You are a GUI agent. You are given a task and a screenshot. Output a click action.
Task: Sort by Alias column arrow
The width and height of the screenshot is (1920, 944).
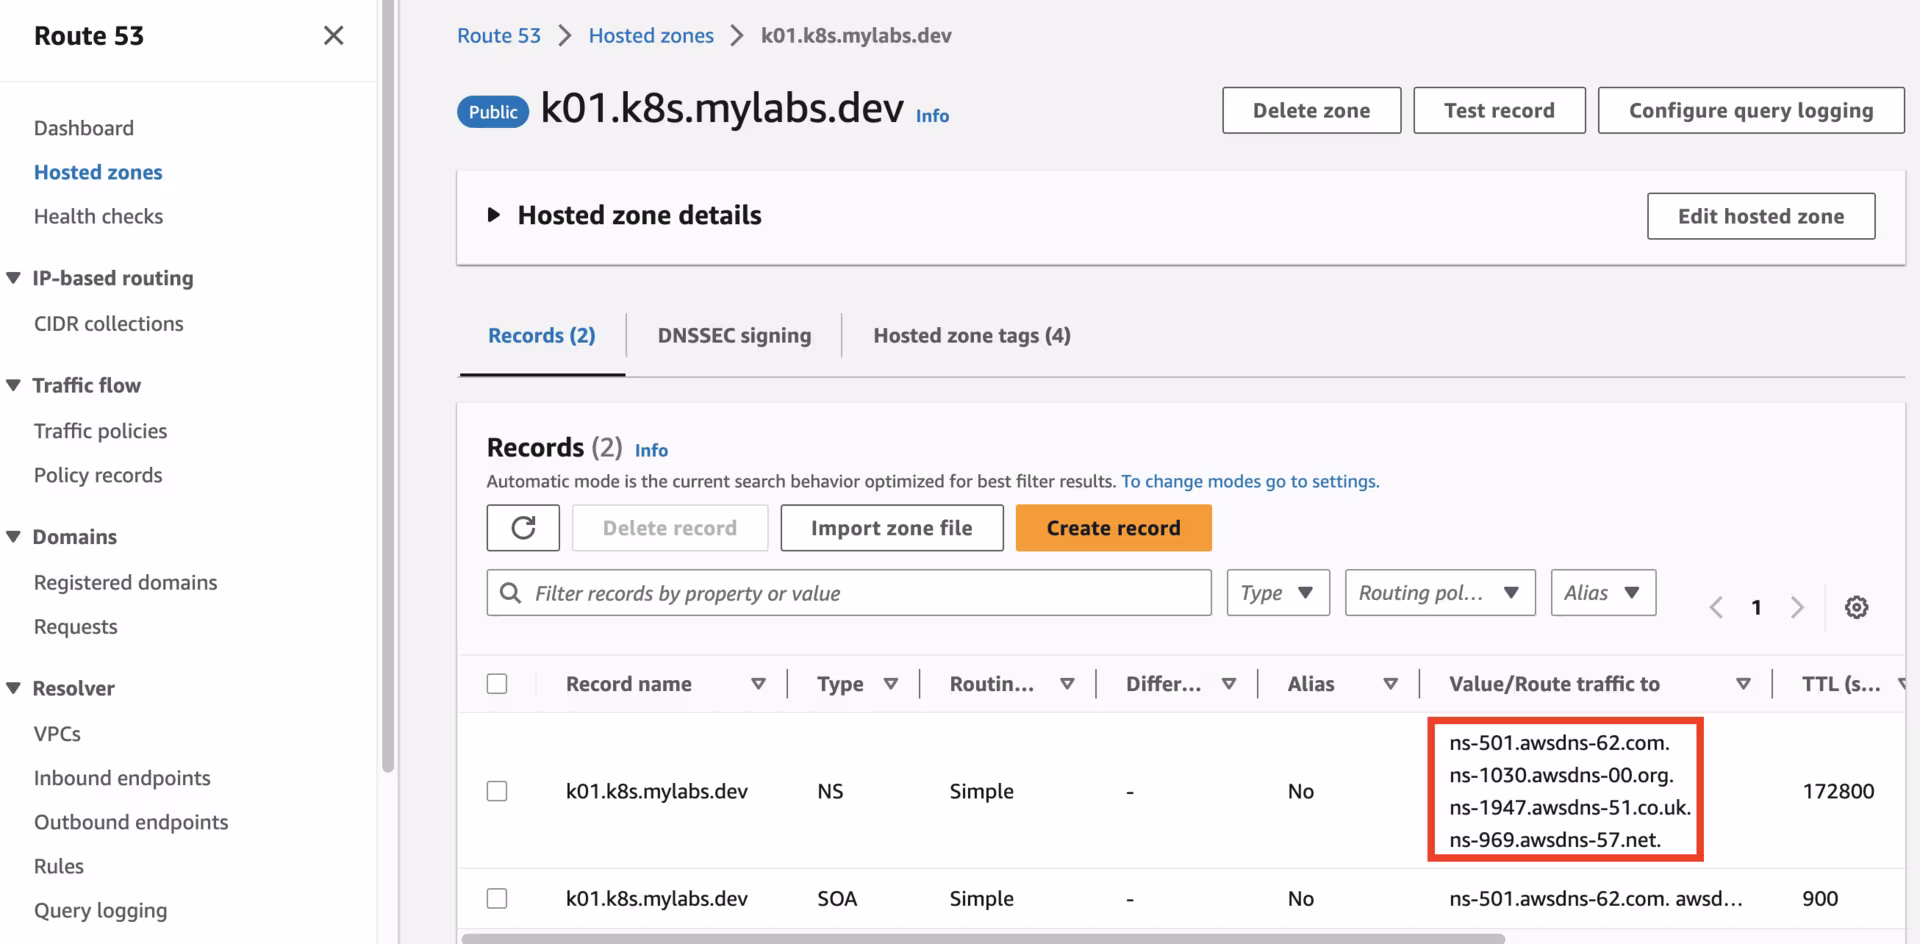coord(1390,684)
